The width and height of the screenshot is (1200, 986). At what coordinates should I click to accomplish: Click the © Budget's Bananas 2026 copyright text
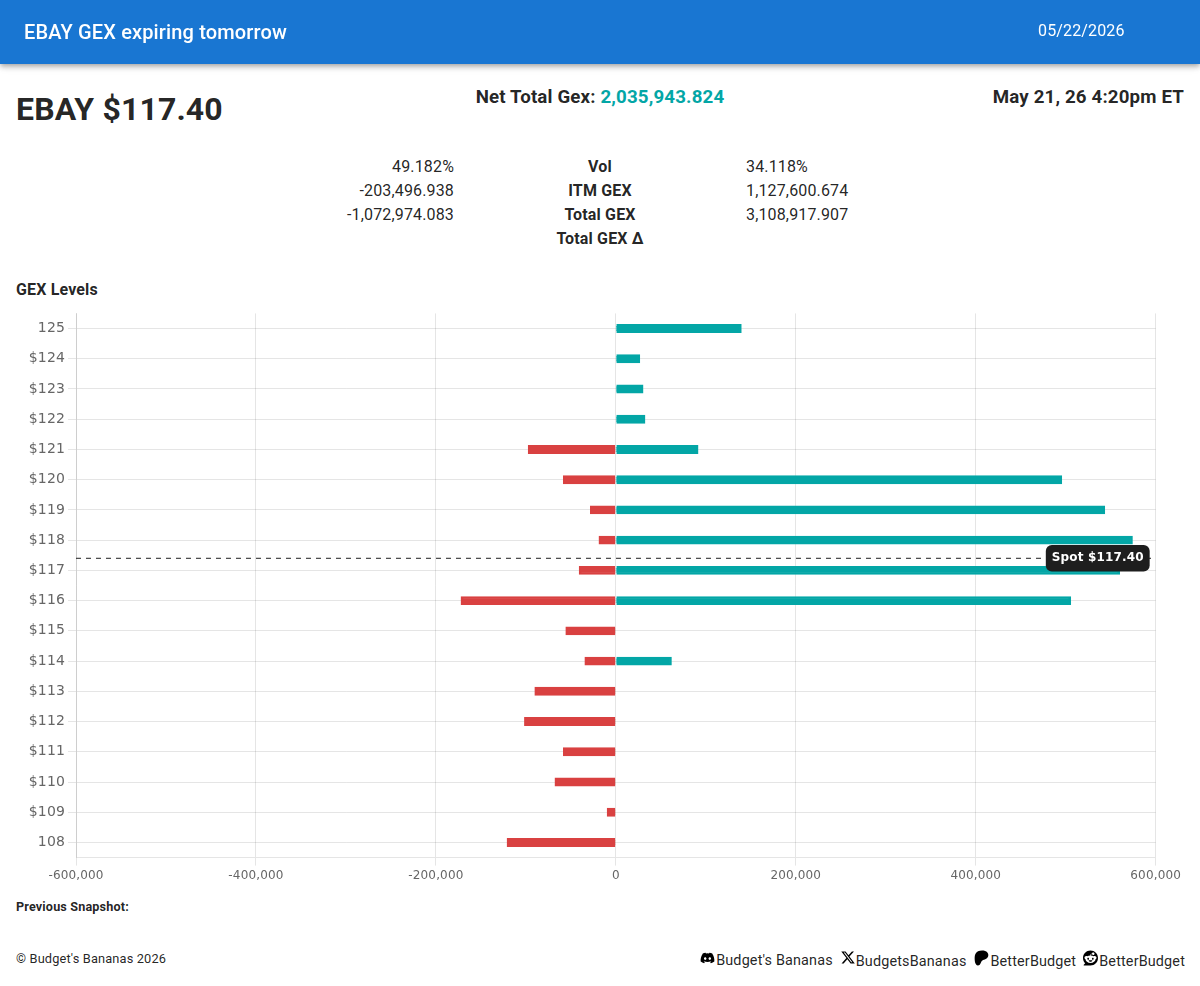coord(91,959)
